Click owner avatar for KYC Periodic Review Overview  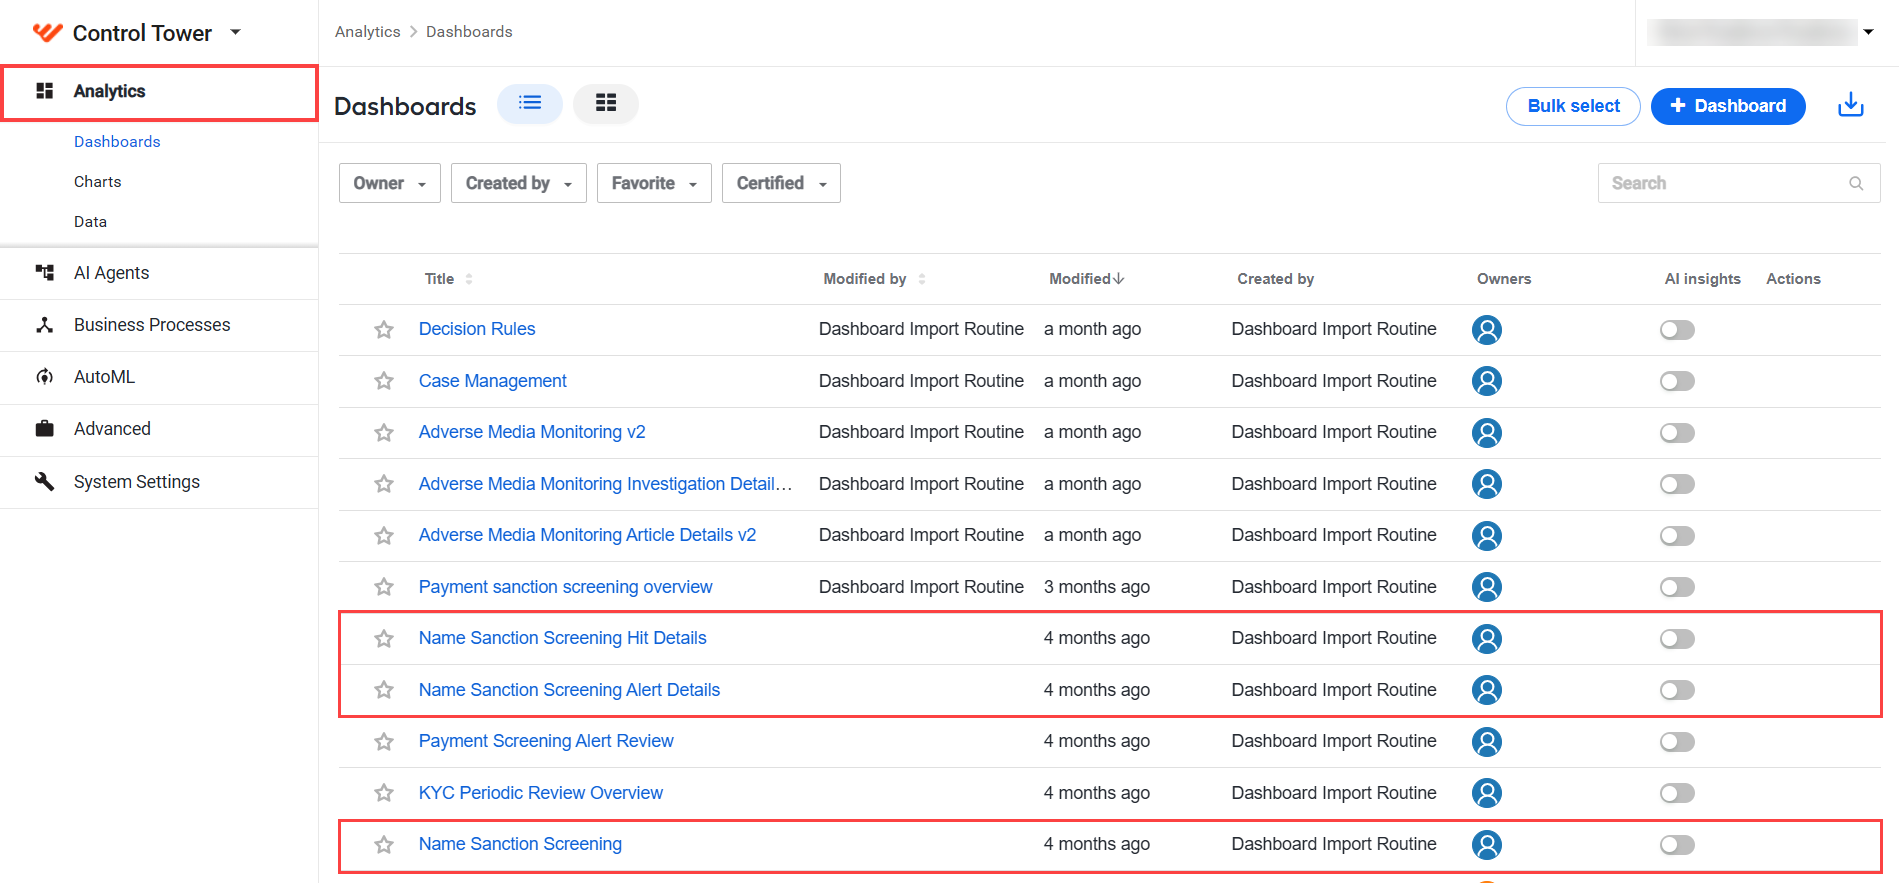[x=1487, y=793]
